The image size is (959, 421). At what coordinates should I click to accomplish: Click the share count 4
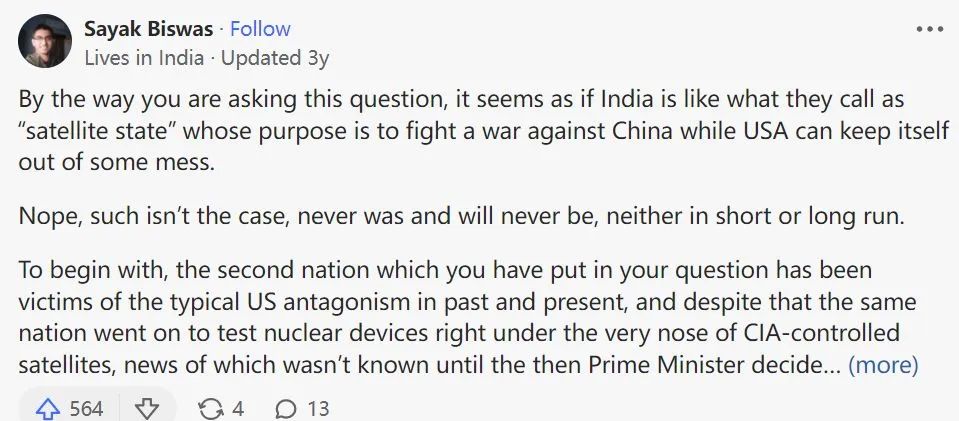(238, 408)
